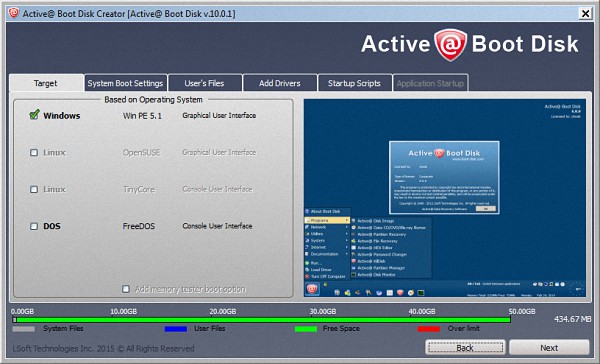Click 'Console User Interface' text in the TinyCore row
The height and width of the screenshot is (364, 600).
(217, 189)
